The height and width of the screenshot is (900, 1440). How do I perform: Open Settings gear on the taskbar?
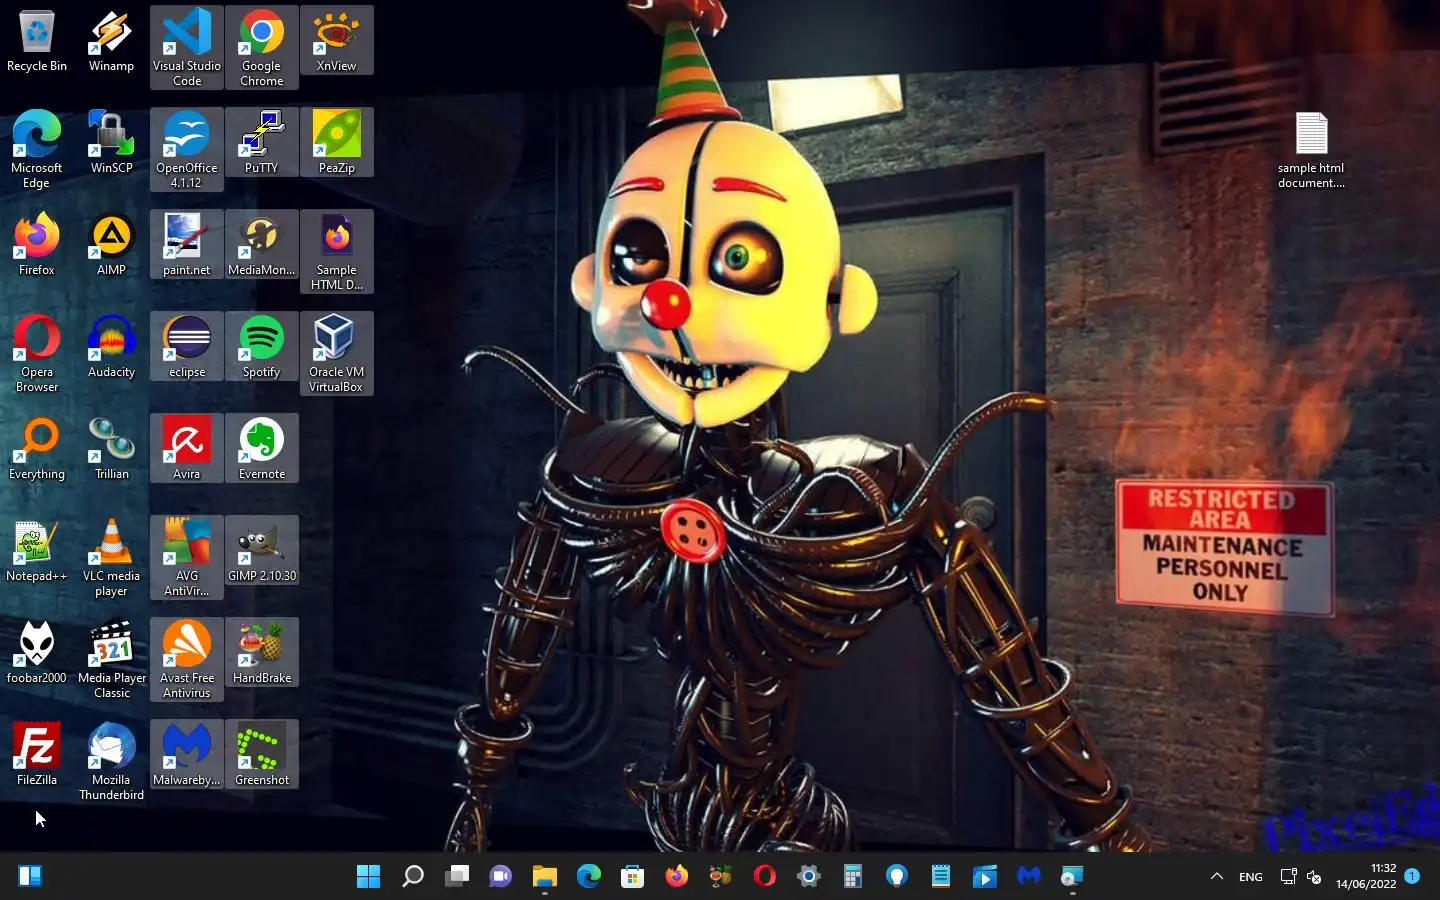(x=809, y=877)
